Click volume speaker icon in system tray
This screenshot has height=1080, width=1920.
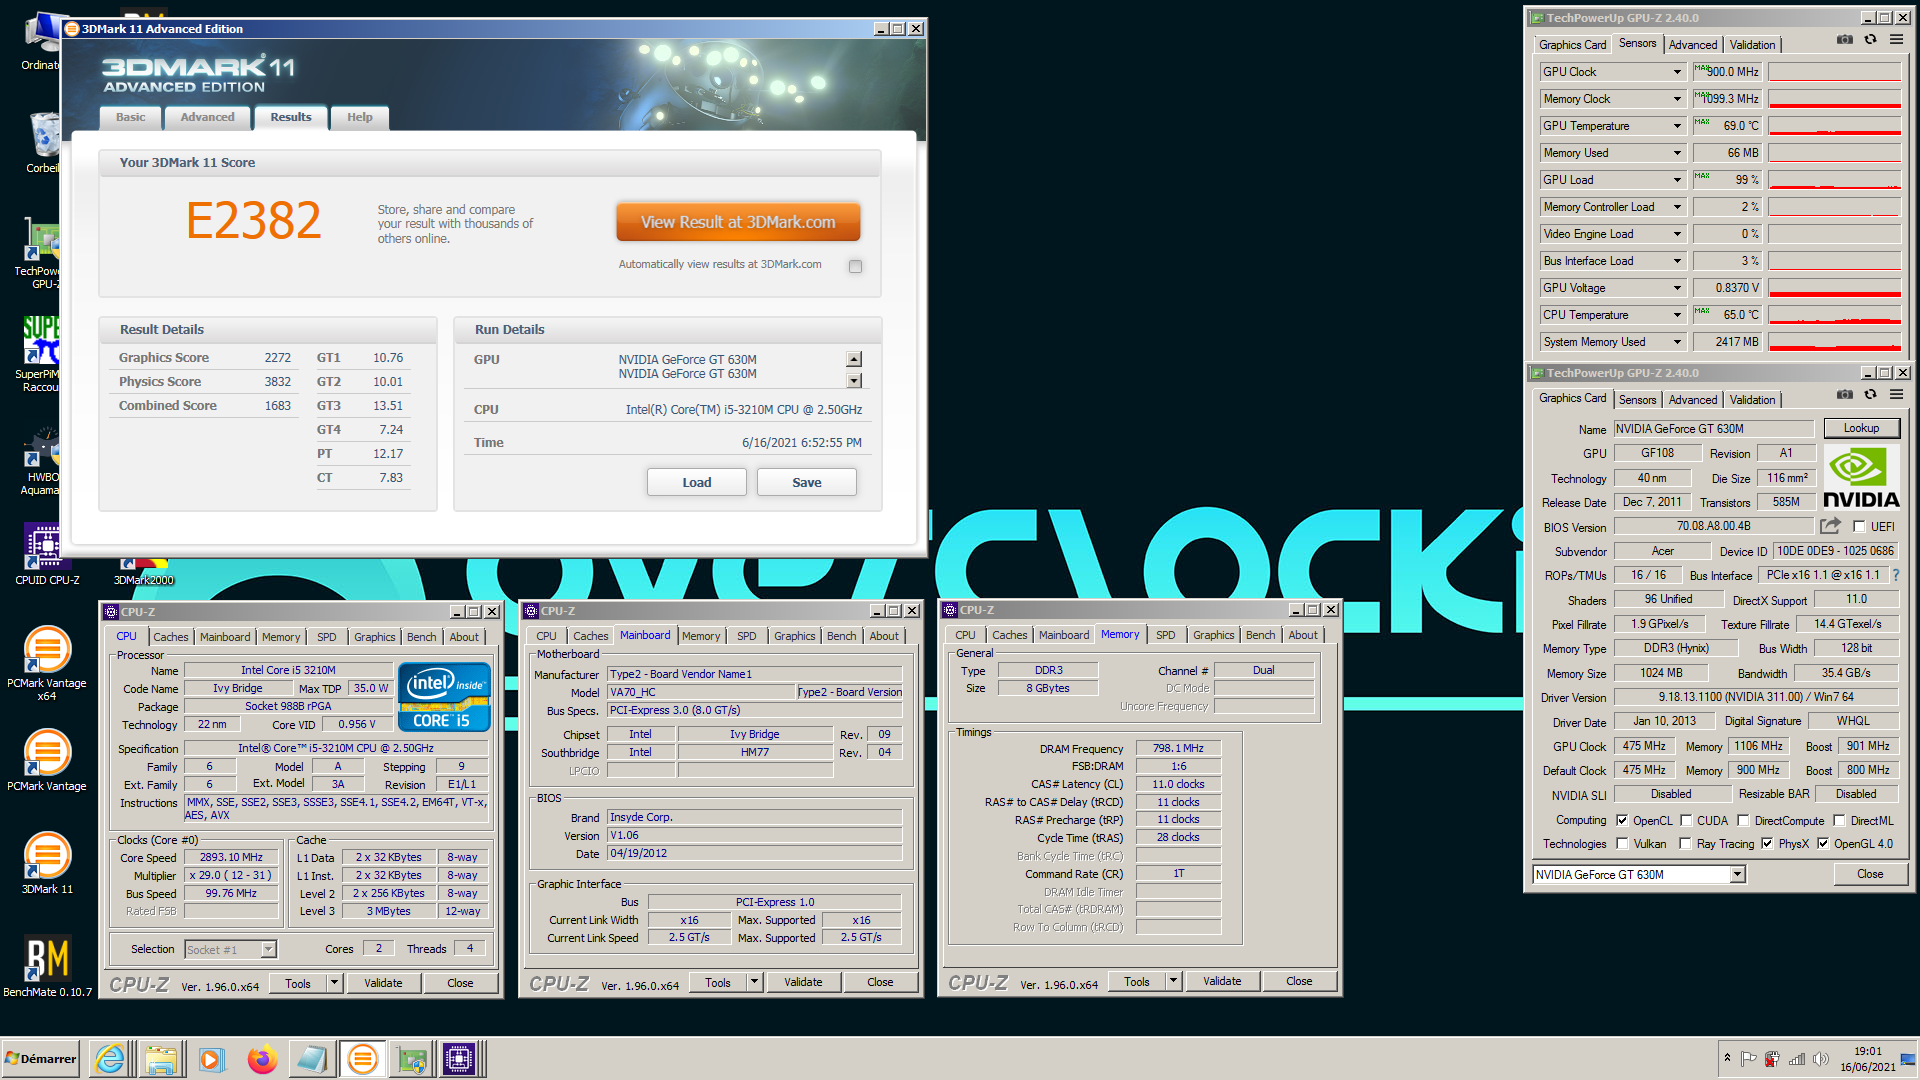(x=1820, y=1058)
